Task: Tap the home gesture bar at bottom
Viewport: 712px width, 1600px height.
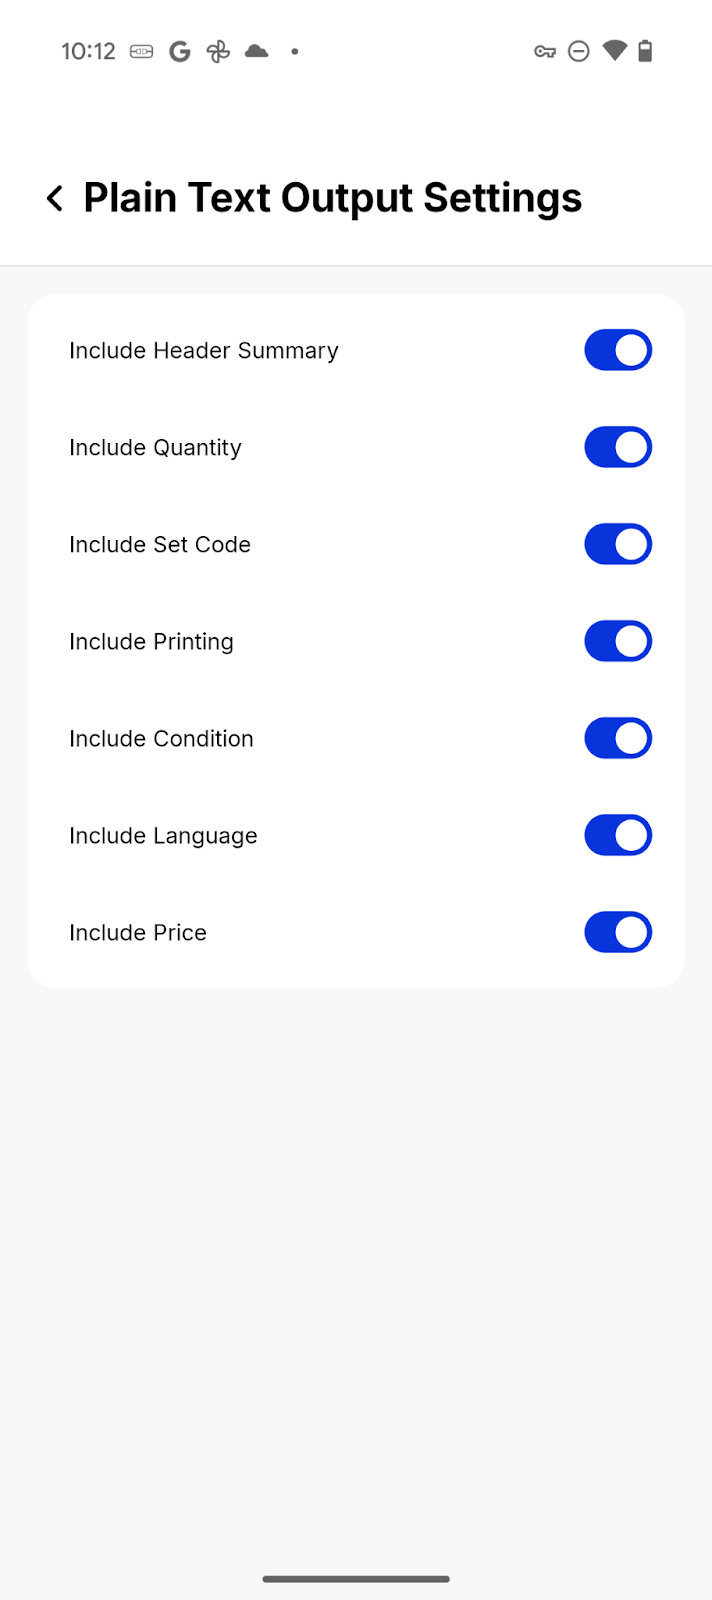Action: coord(356,1579)
